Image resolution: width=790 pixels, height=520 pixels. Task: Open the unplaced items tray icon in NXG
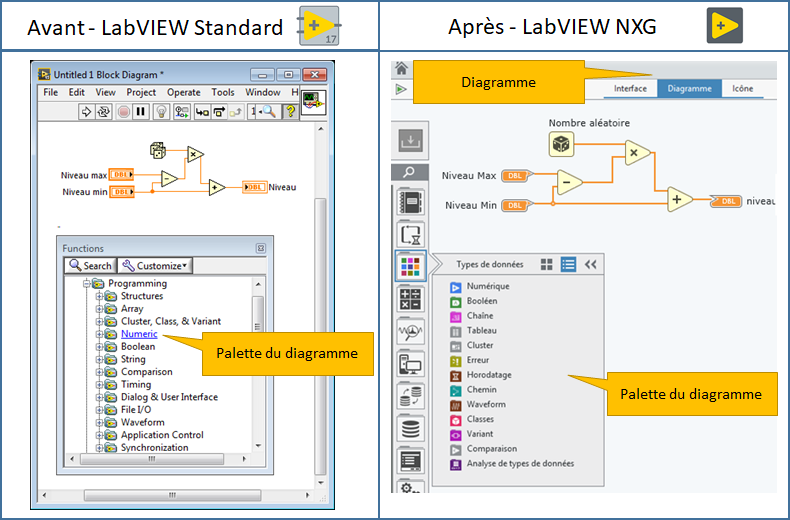click(x=410, y=141)
